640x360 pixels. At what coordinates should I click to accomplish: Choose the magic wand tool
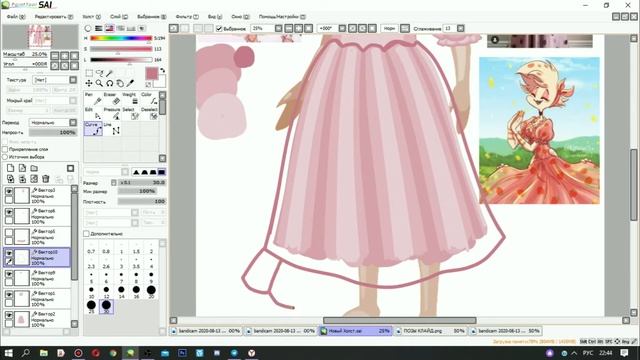pos(109,73)
